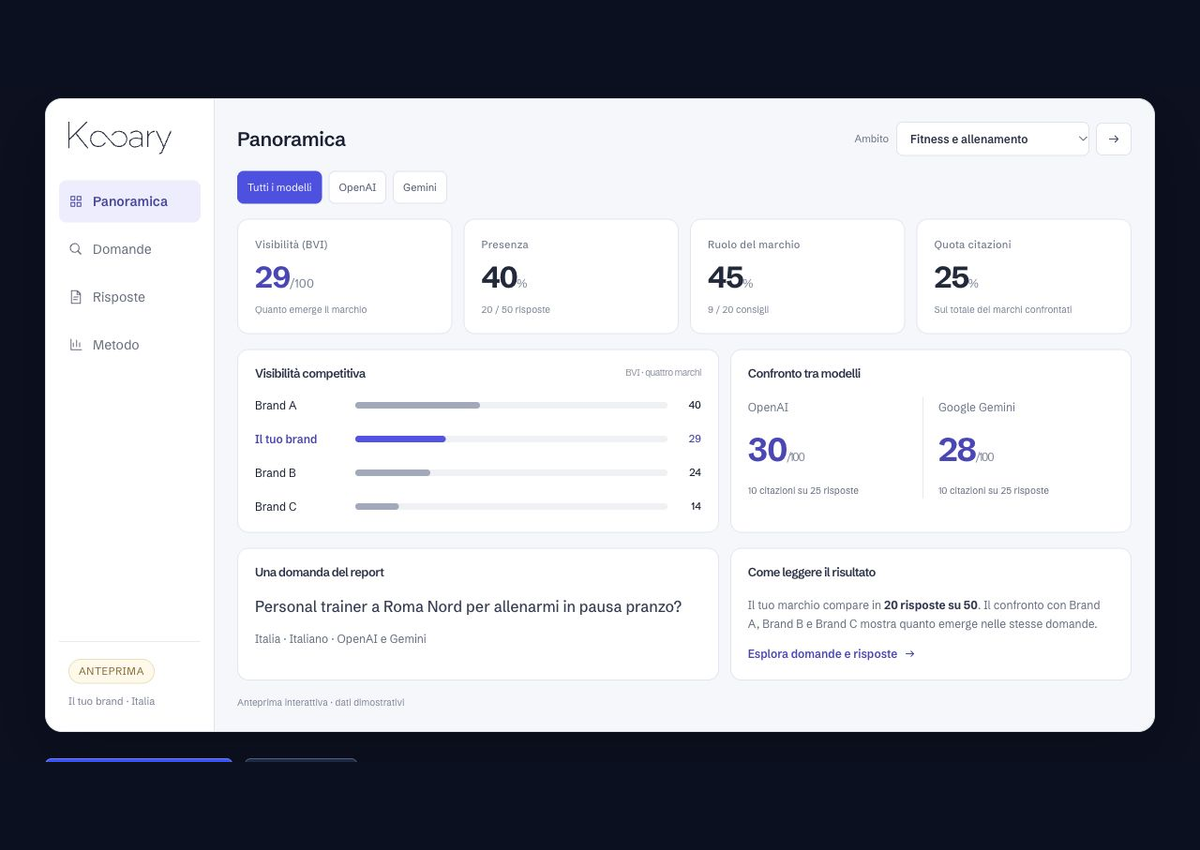This screenshot has width=1200, height=850.
Task: Click the Brand B visibility bar
Action: click(511, 473)
